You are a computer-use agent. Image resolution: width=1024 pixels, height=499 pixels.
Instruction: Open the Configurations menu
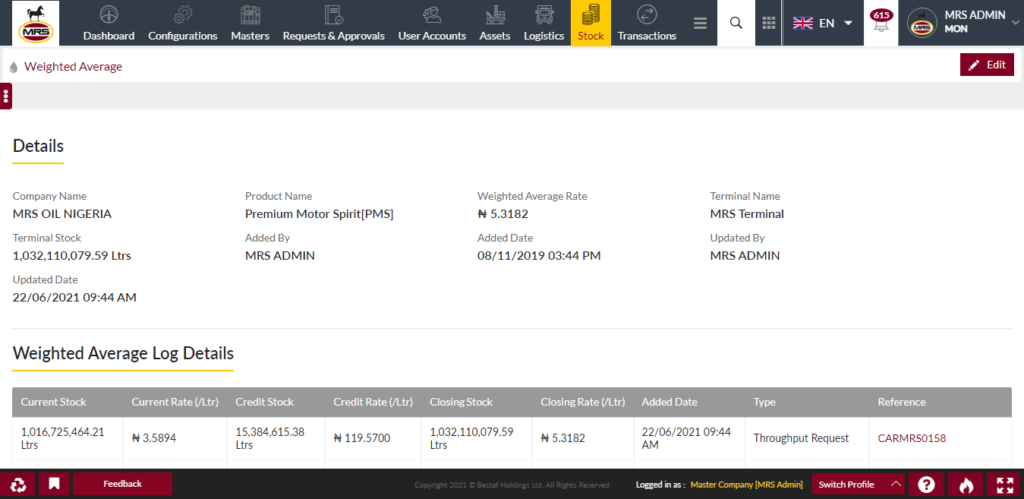183,24
